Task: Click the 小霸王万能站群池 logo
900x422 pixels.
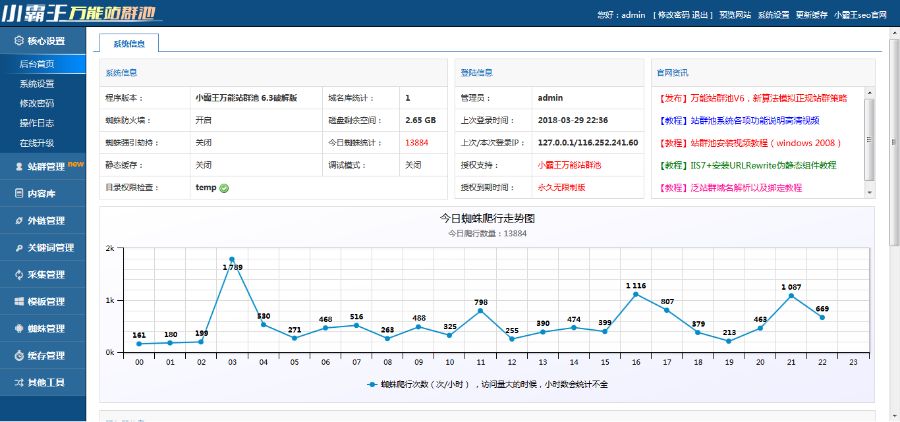Action: [x=82, y=13]
